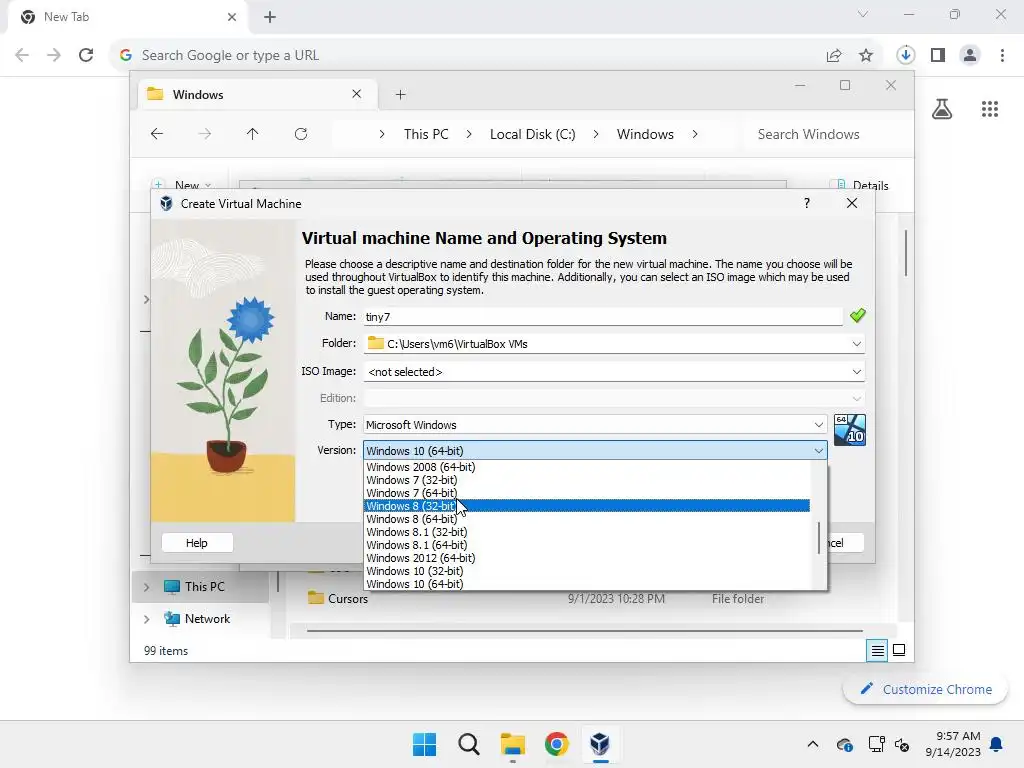The image size is (1024, 768).
Task: Select Windows 2008 (64-bit) version
Action: click(x=586, y=467)
